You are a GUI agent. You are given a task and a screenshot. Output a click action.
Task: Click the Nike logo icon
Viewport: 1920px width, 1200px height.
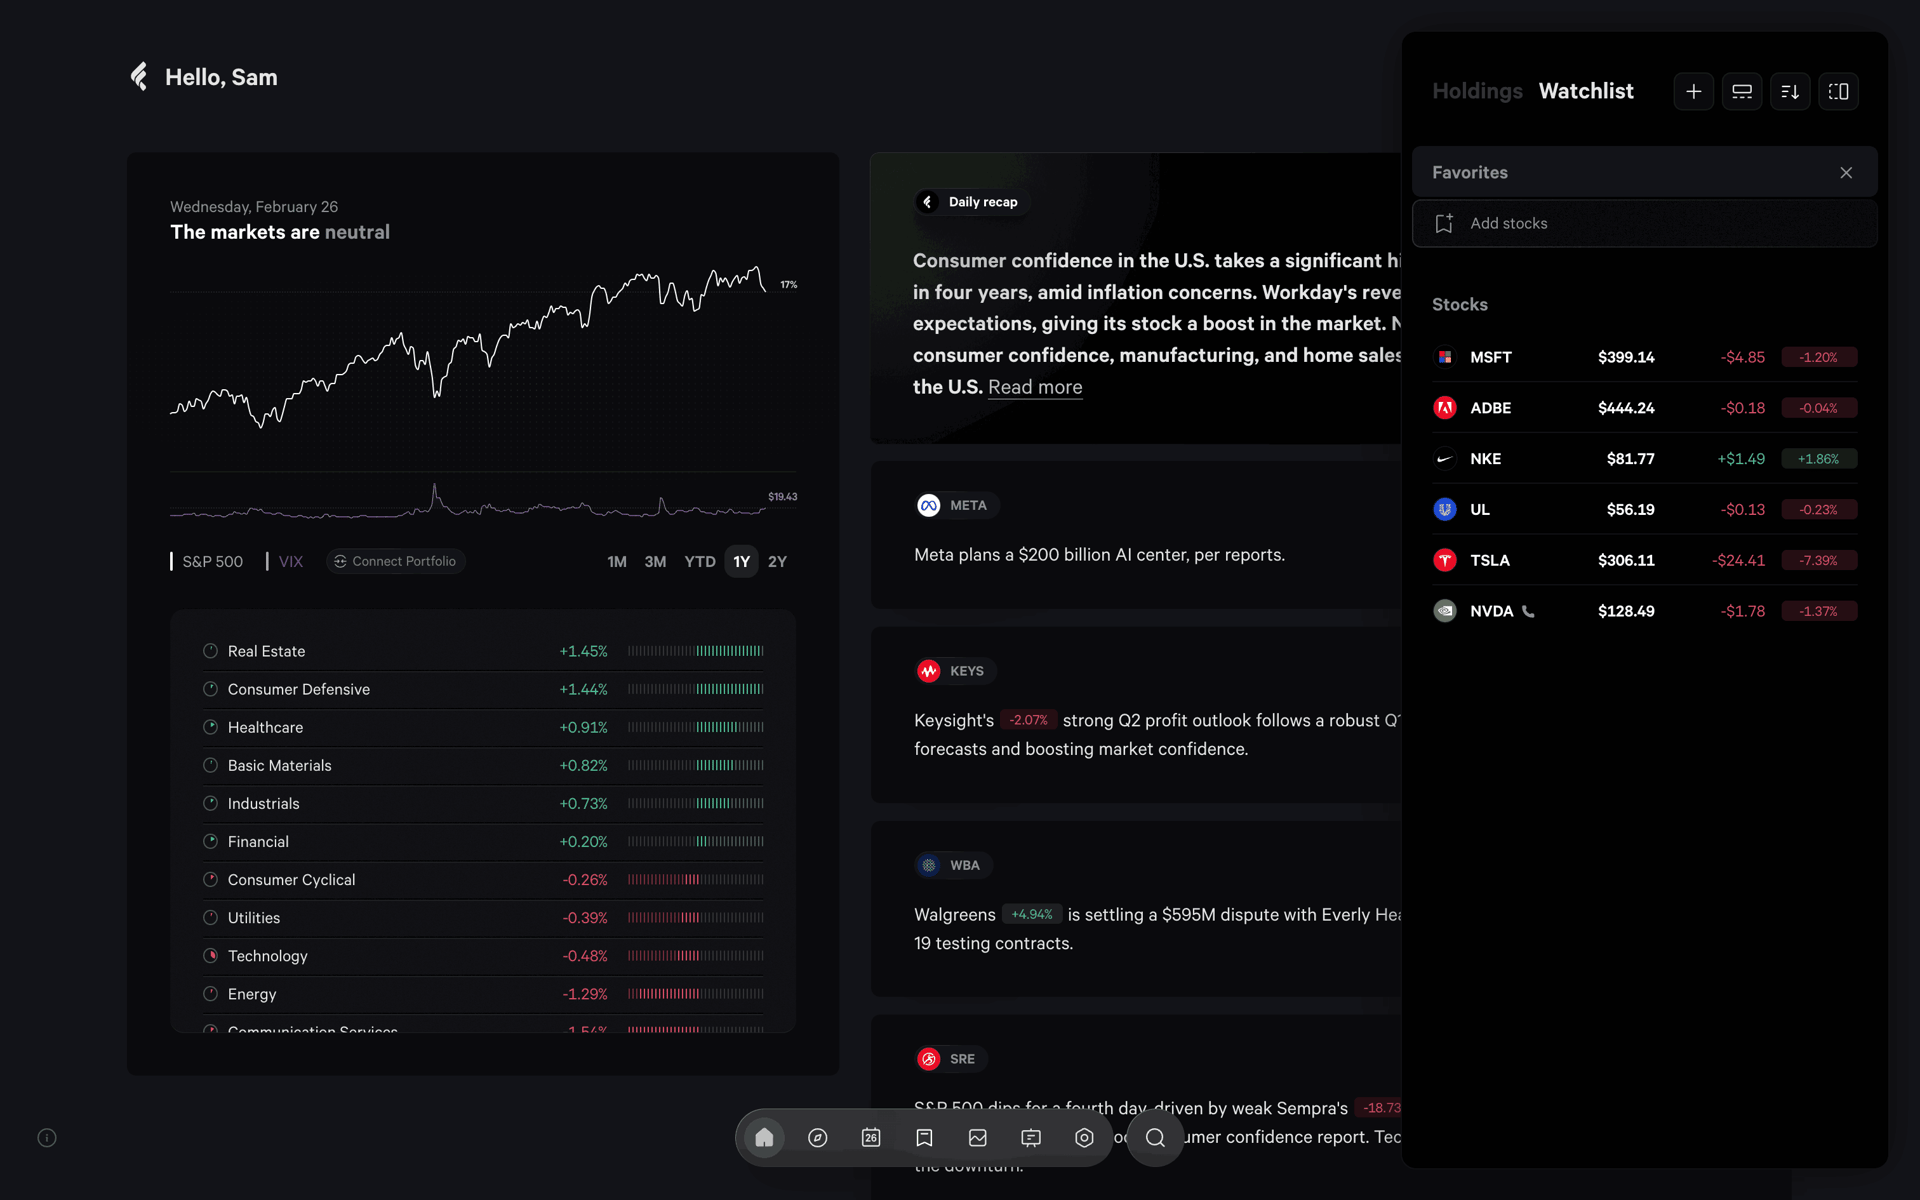point(1445,459)
